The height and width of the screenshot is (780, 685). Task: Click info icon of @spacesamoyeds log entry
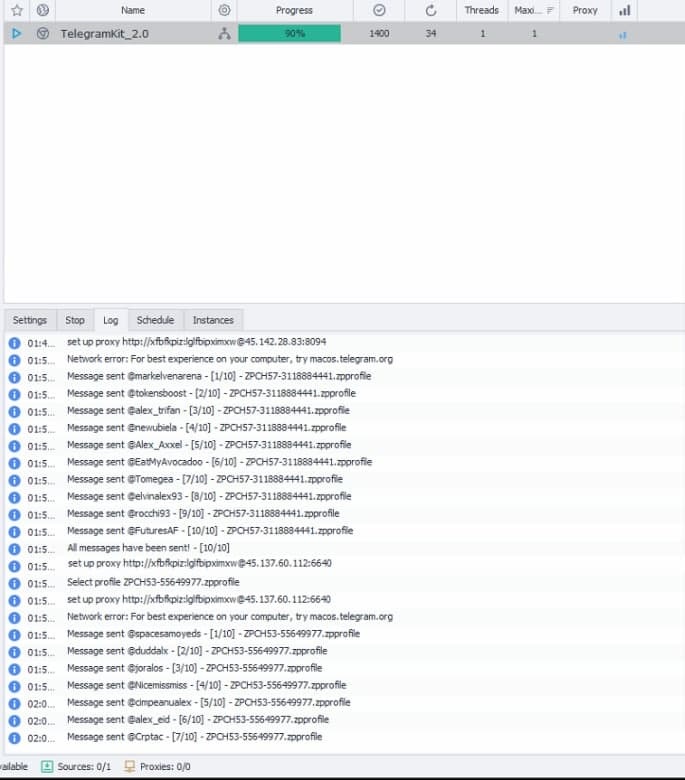[x=14, y=635]
